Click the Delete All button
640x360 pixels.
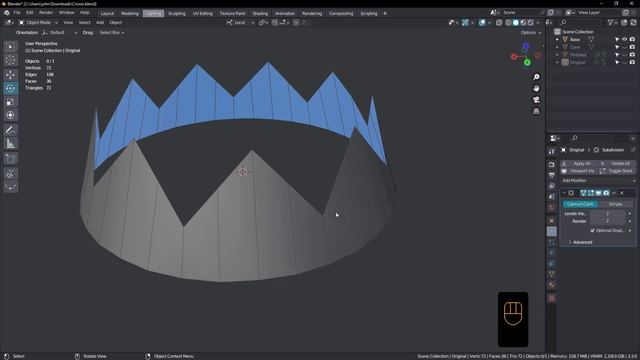click(617, 163)
